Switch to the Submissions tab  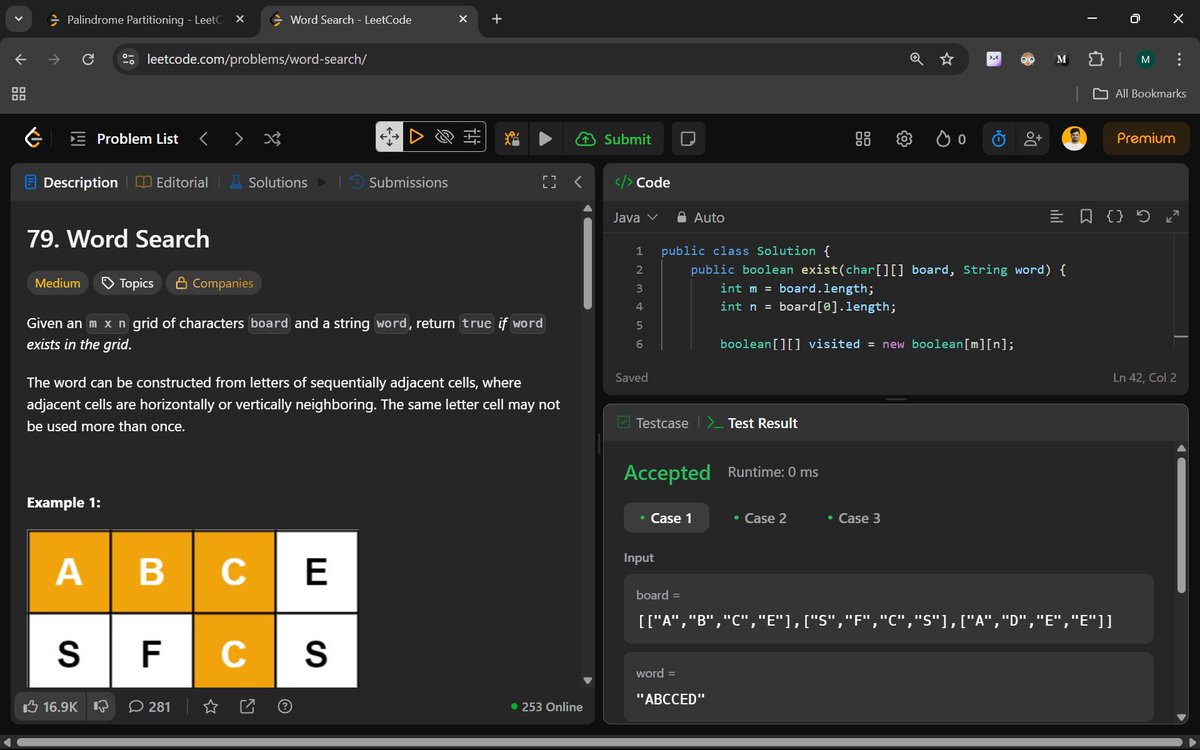tap(399, 182)
